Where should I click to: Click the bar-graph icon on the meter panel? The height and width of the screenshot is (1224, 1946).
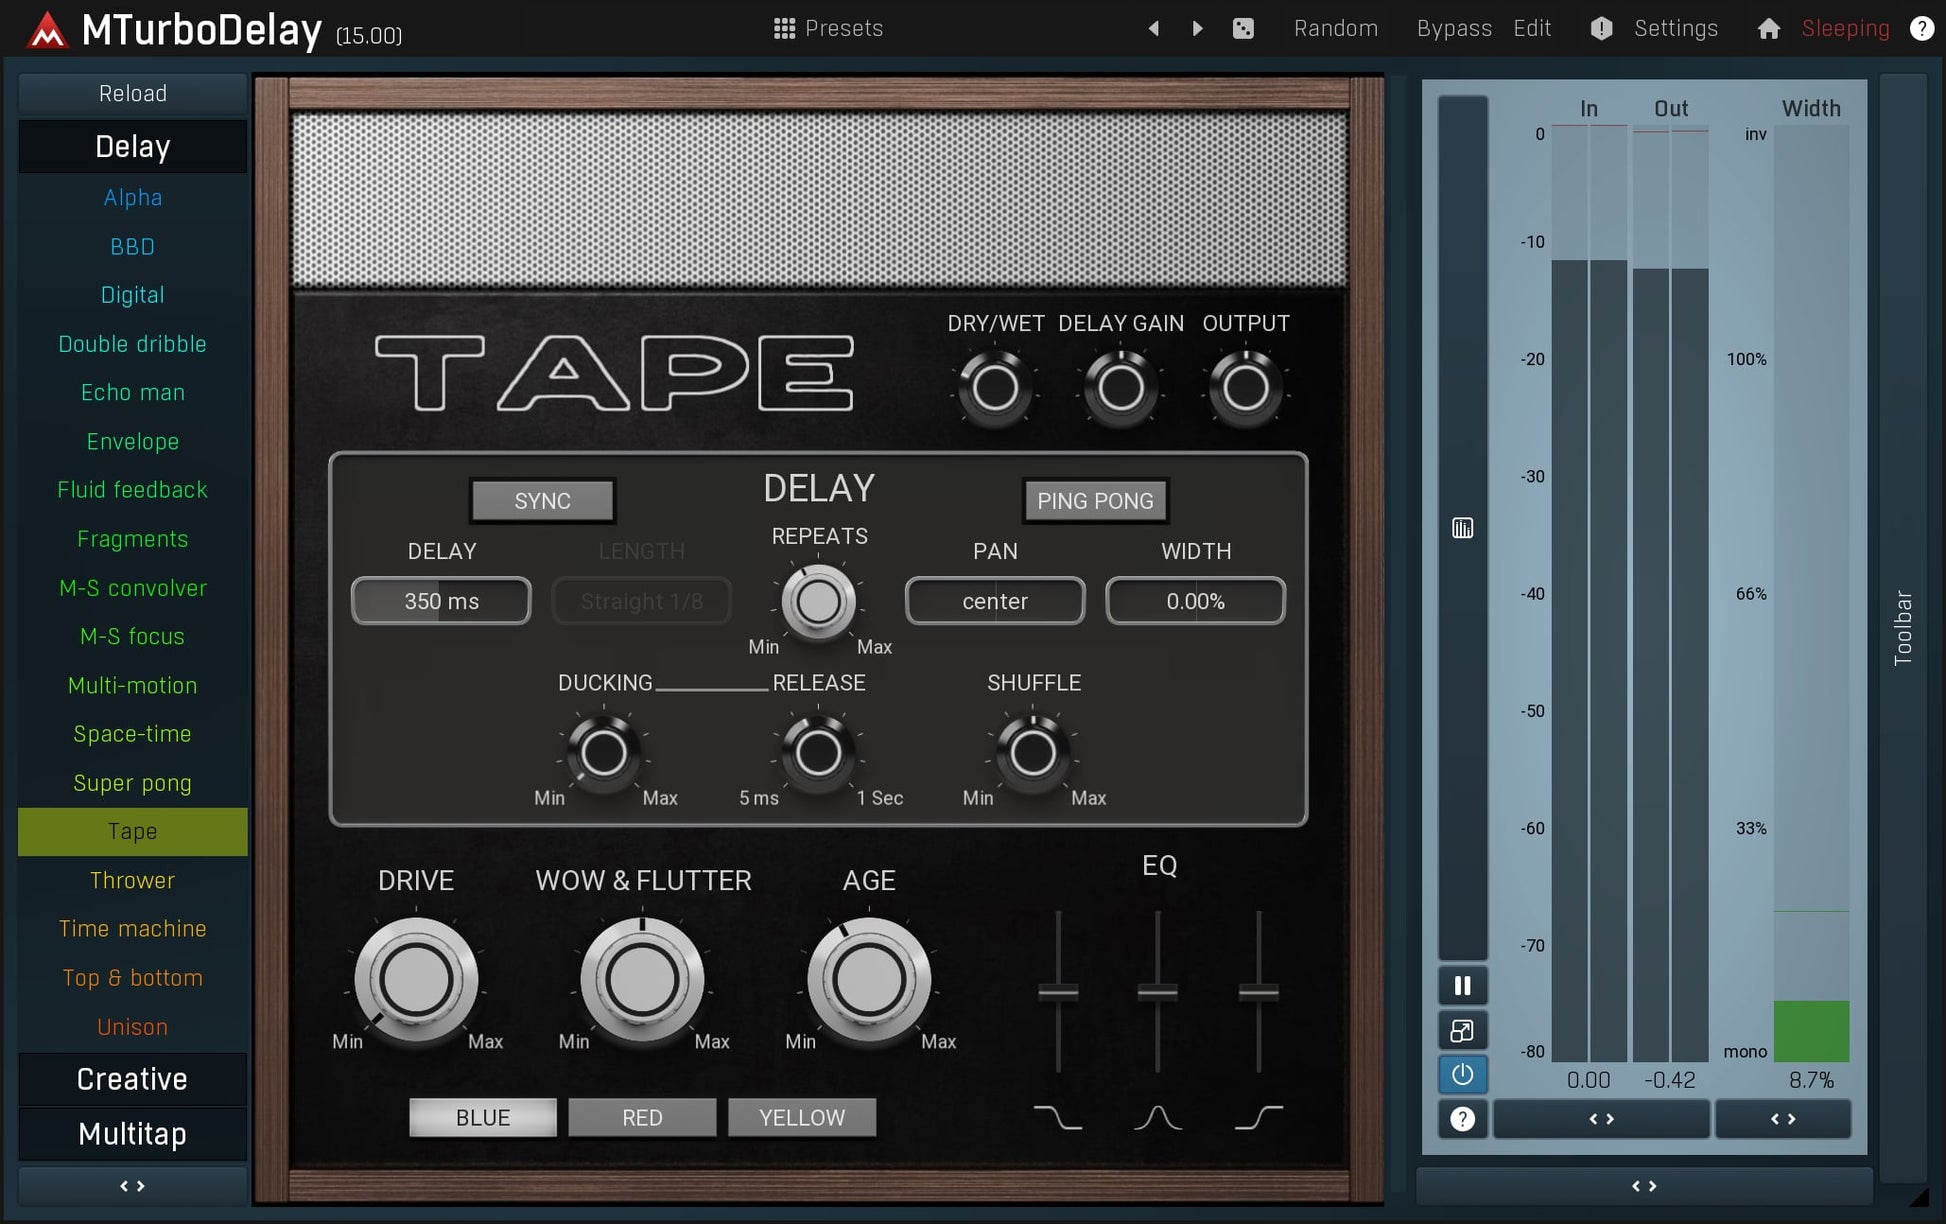tap(1462, 527)
